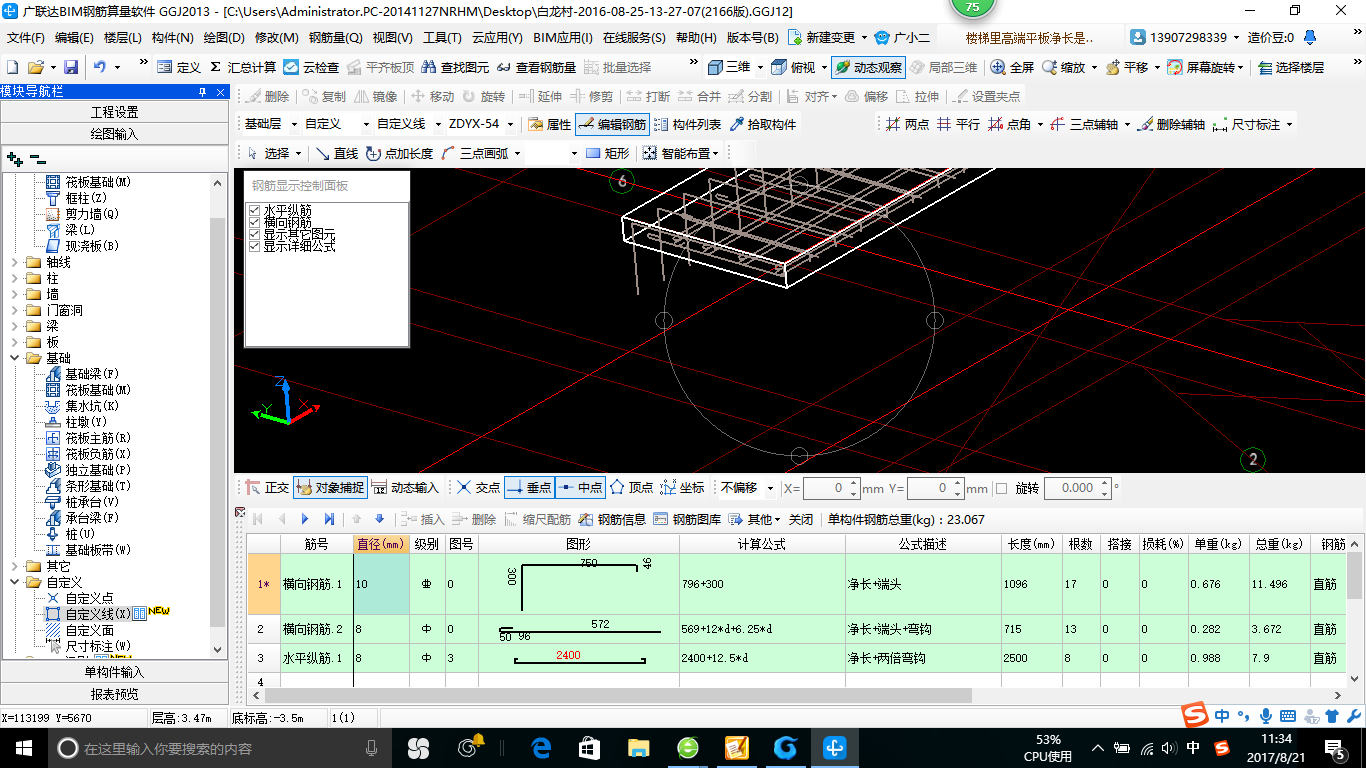Open 工具(T) menu
The width and height of the screenshot is (1366, 768).
442,38
